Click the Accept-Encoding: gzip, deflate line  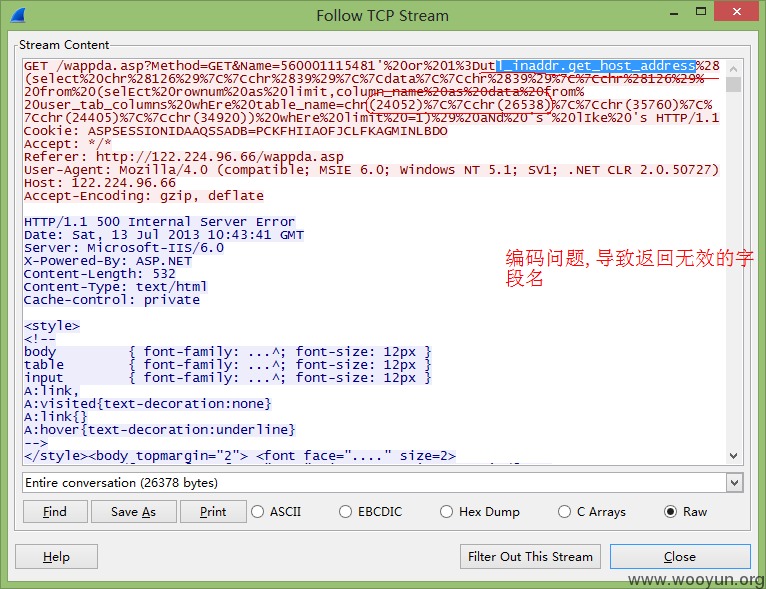[x=144, y=196]
